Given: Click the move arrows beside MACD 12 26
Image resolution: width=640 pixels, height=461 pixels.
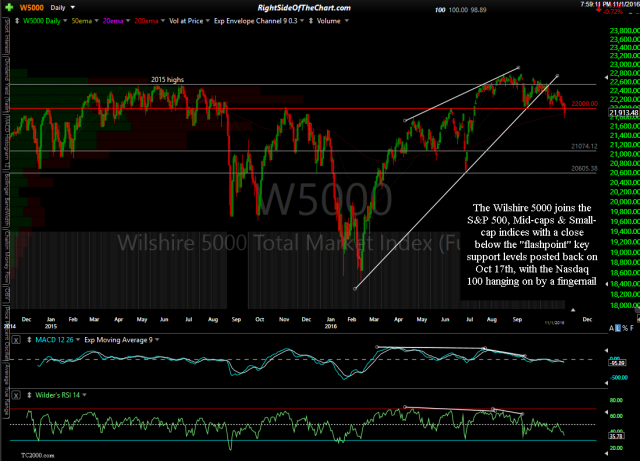Looking at the screenshot, I should [x=29, y=340].
